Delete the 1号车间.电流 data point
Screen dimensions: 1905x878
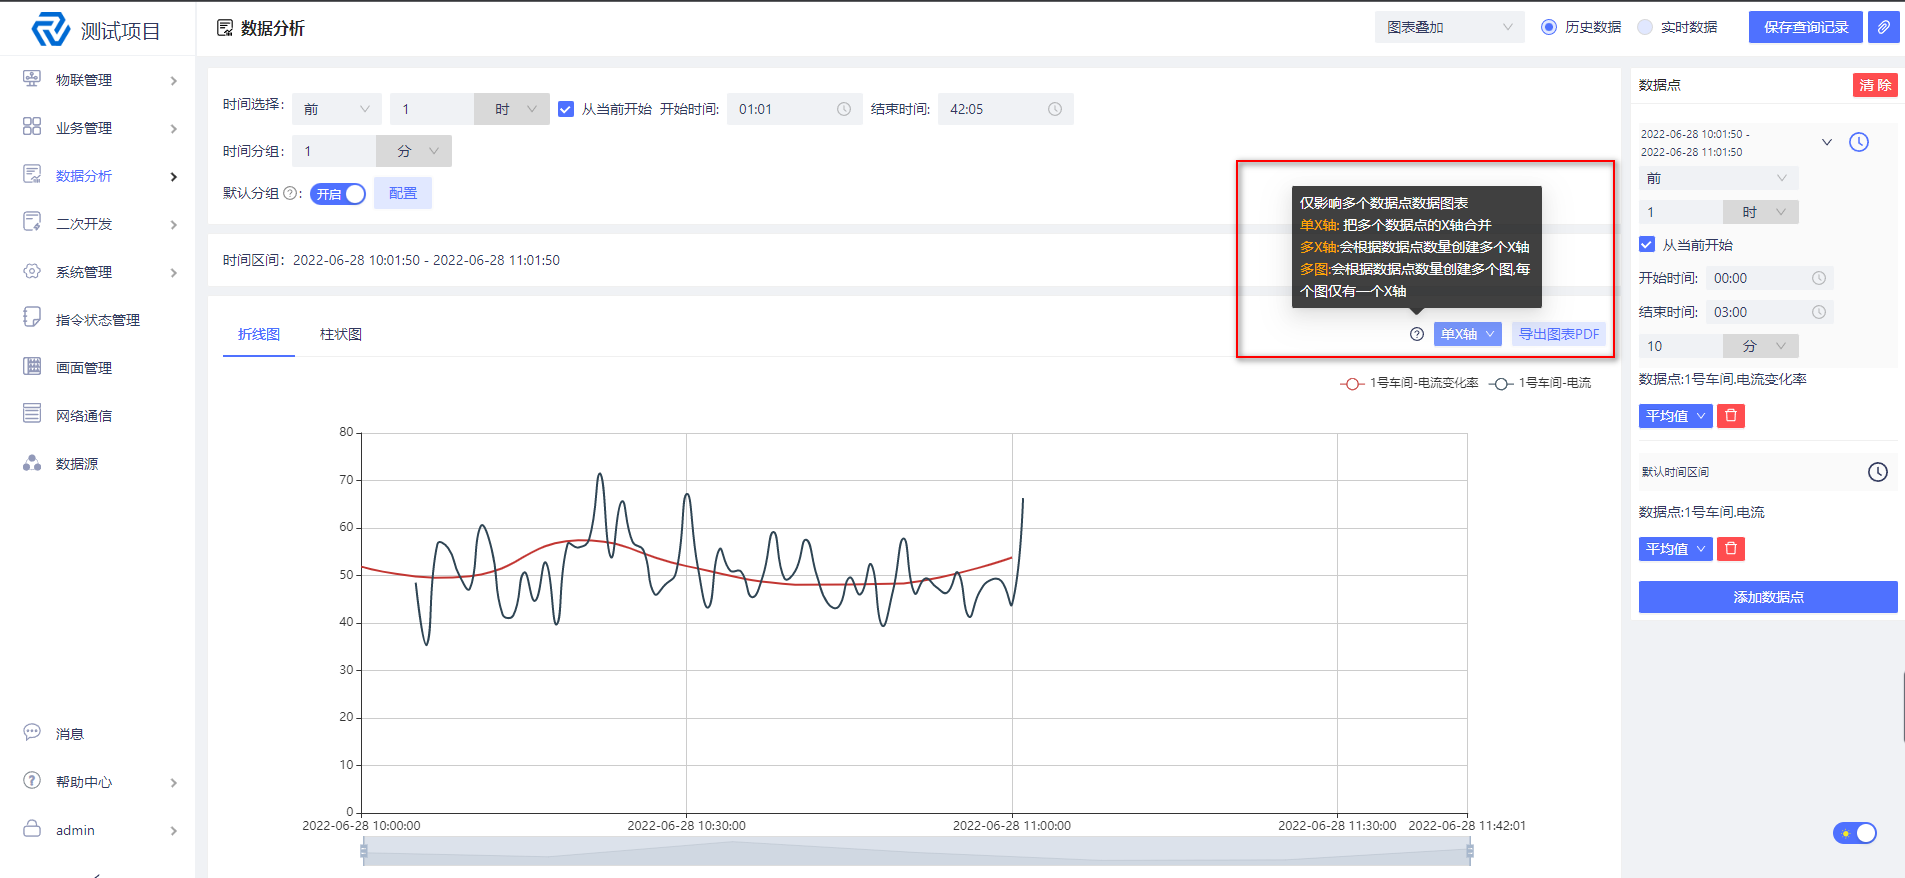coord(1731,549)
